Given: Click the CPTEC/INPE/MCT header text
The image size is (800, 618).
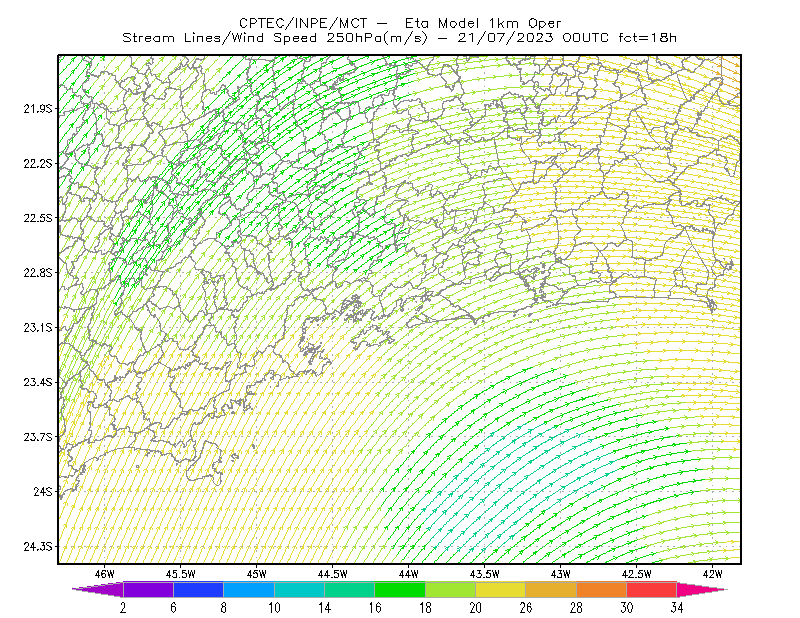Looking at the screenshot, I should coord(303,23).
